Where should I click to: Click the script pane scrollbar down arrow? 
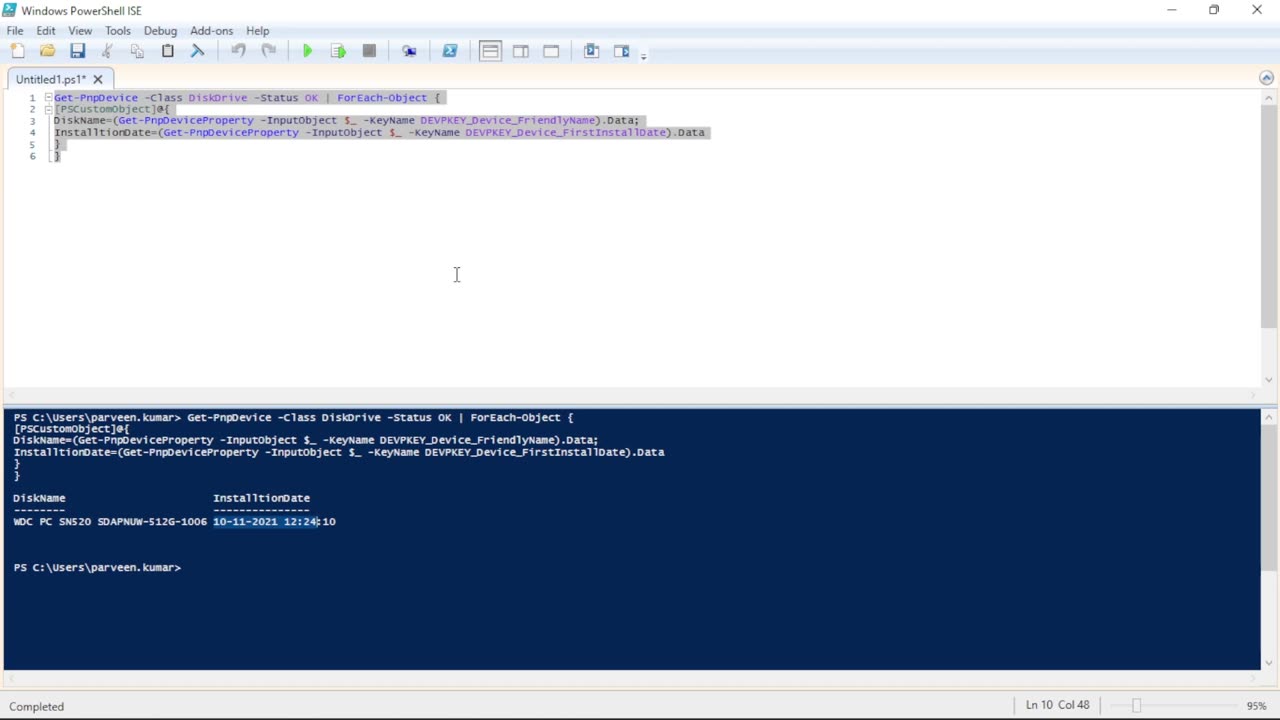(x=1269, y=379)
